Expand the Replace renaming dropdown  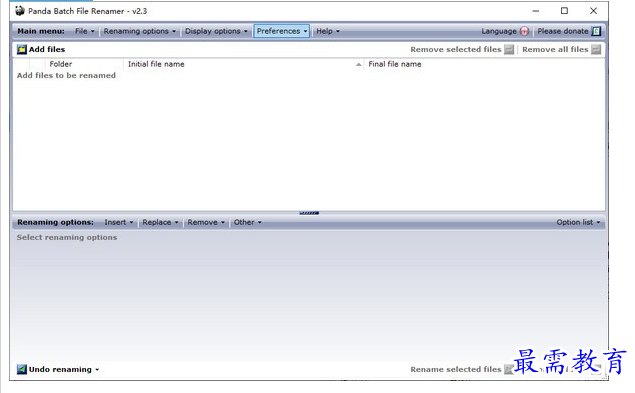160,222
